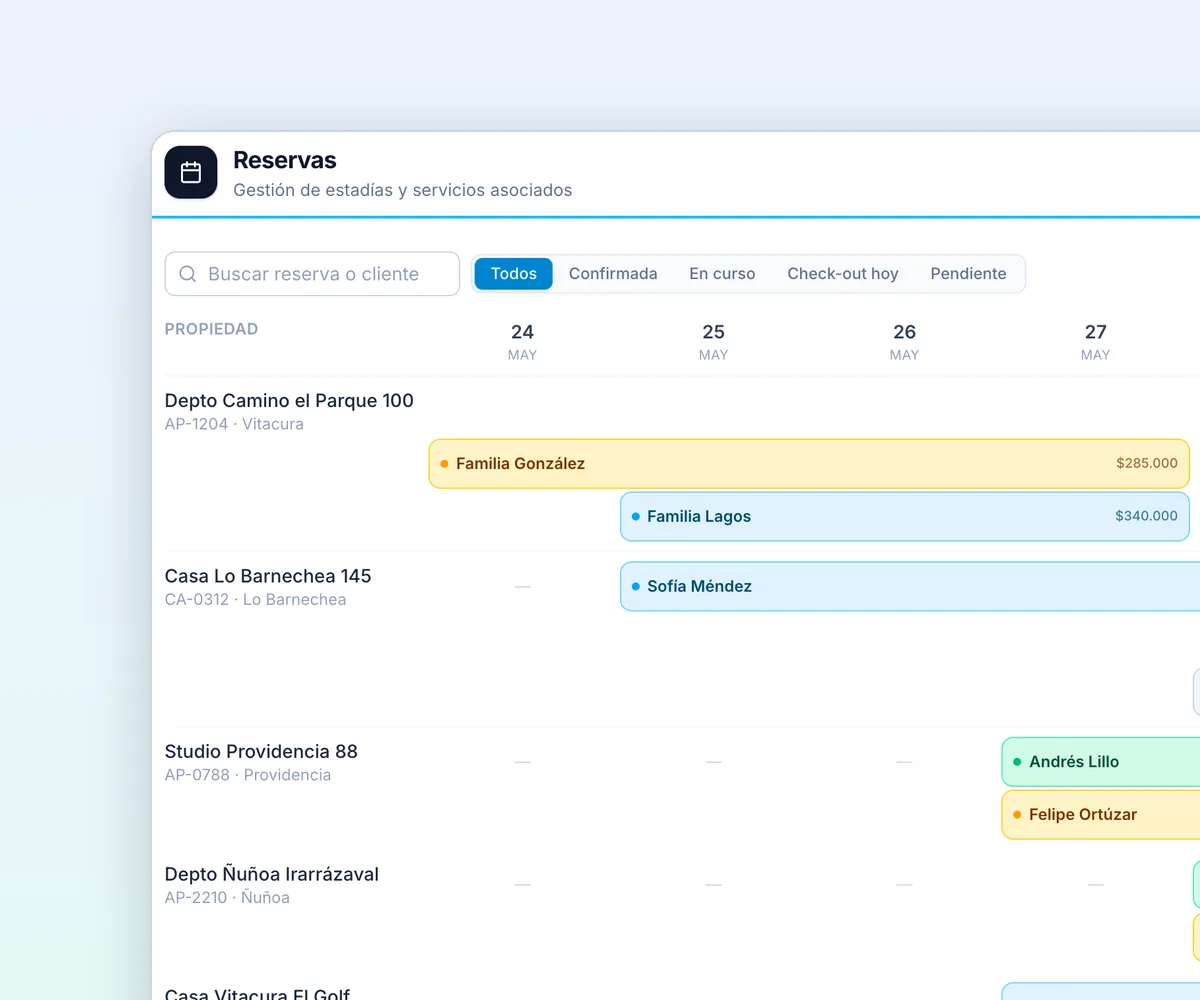Screen dimensions: 1200x1000
Task: Switch to Check-out hoy filter
Action: pos(843,274)
